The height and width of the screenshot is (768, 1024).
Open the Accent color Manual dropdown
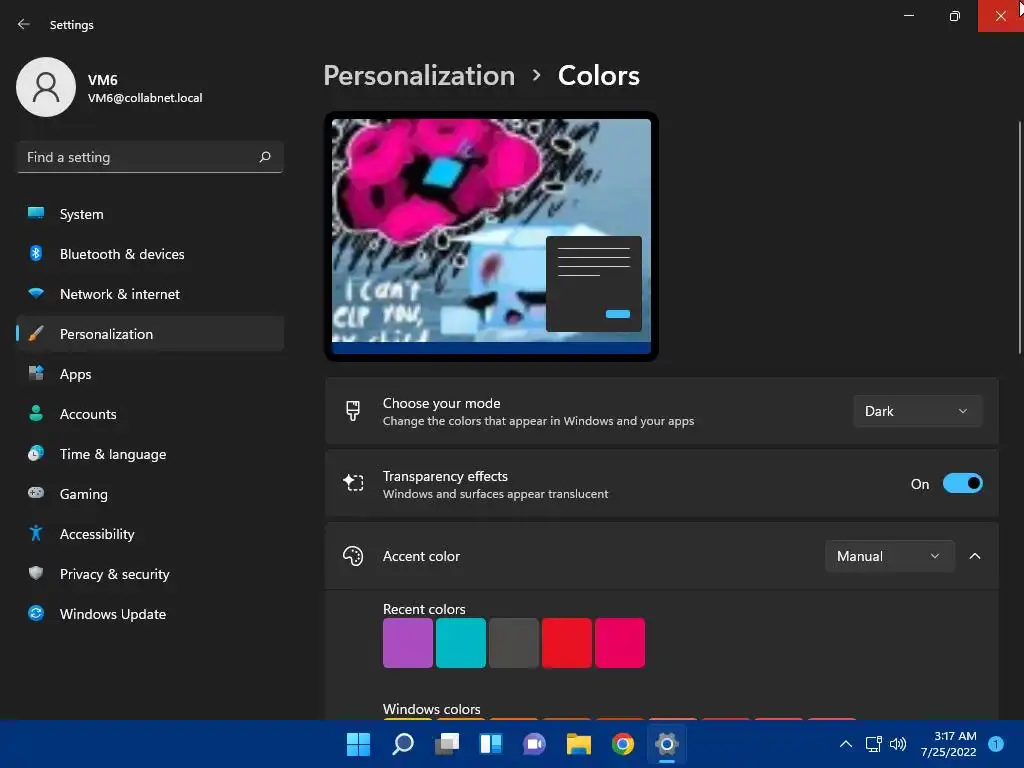pos(889,556)
